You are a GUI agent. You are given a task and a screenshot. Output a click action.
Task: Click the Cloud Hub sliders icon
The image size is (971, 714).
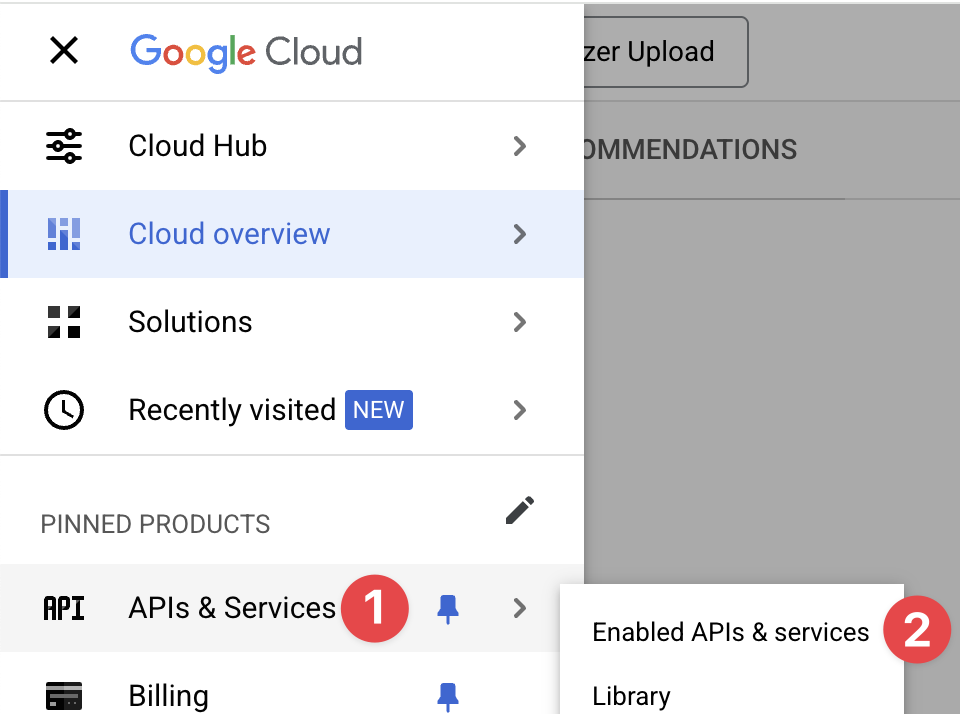click(64, 146)
